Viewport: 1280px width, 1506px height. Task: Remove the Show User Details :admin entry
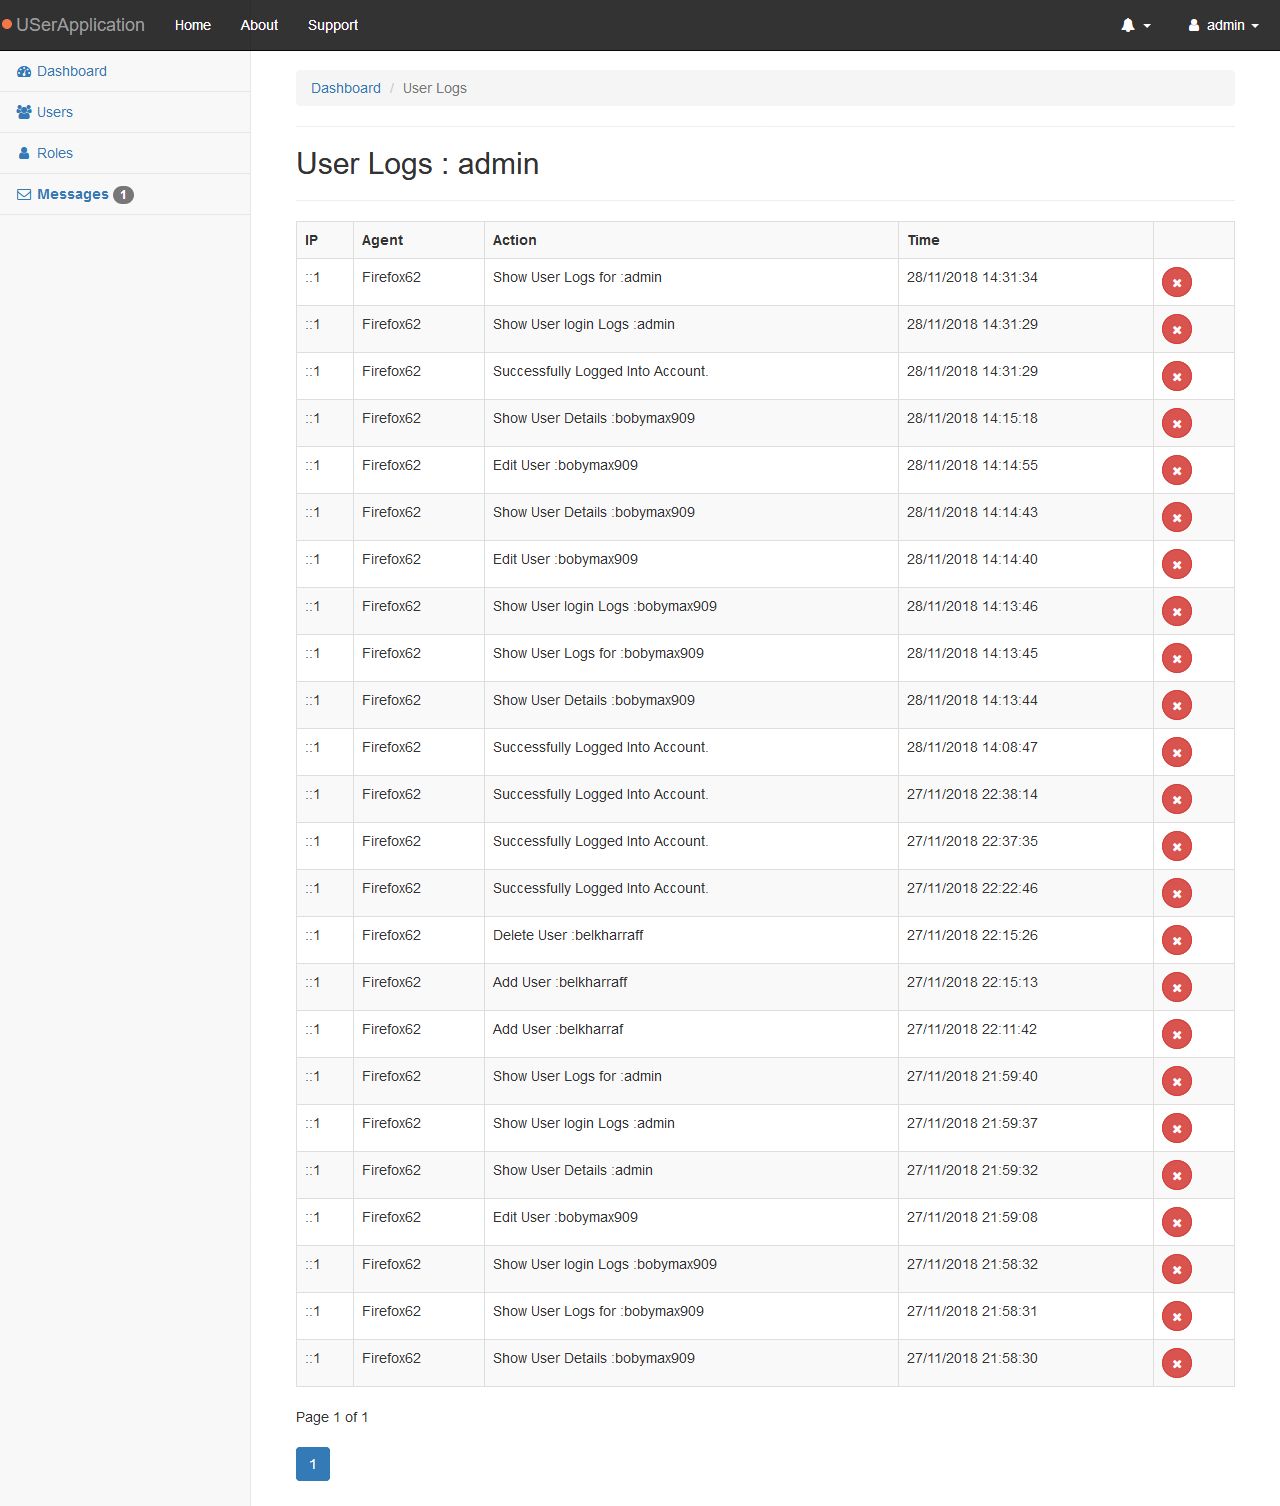(1176, 1176)
